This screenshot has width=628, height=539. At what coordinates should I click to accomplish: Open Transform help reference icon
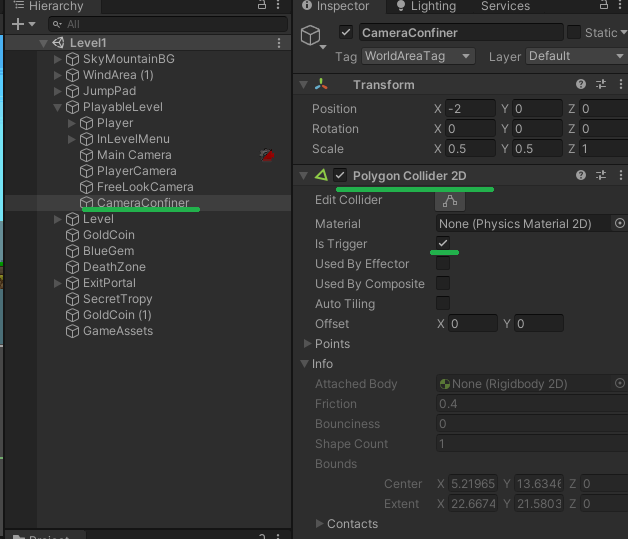pyautogui.click(x=581, y=84)
